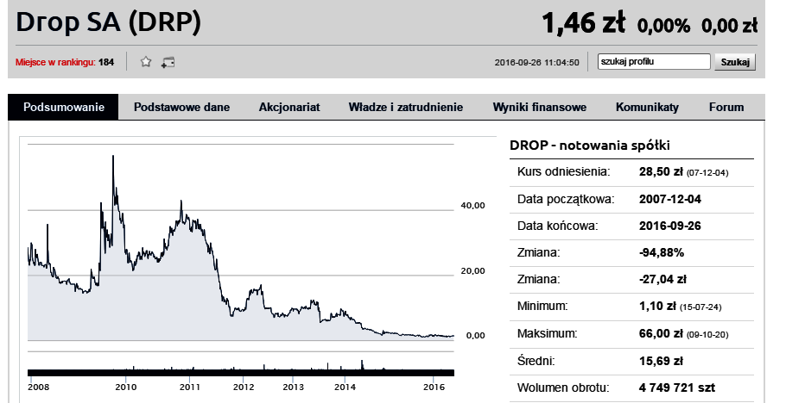This screenshot has width=786, height=403.
Task: Open the Podsumowanie tab
Action: coord(64,107)
